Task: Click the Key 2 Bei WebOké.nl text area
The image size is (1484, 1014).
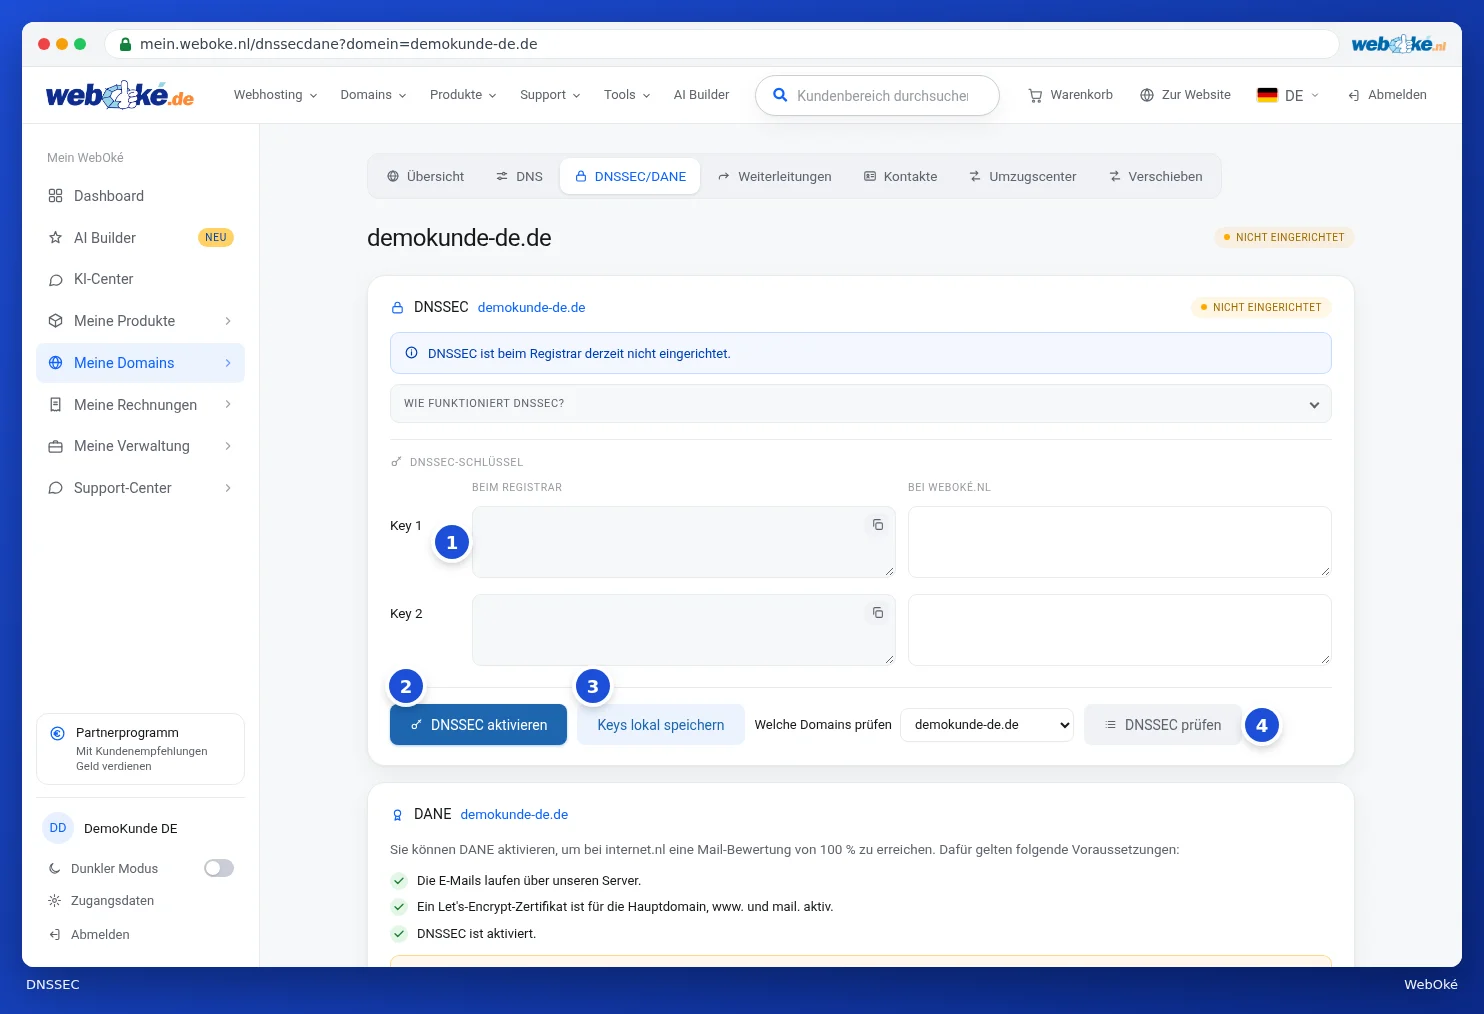Action: 1120,630
